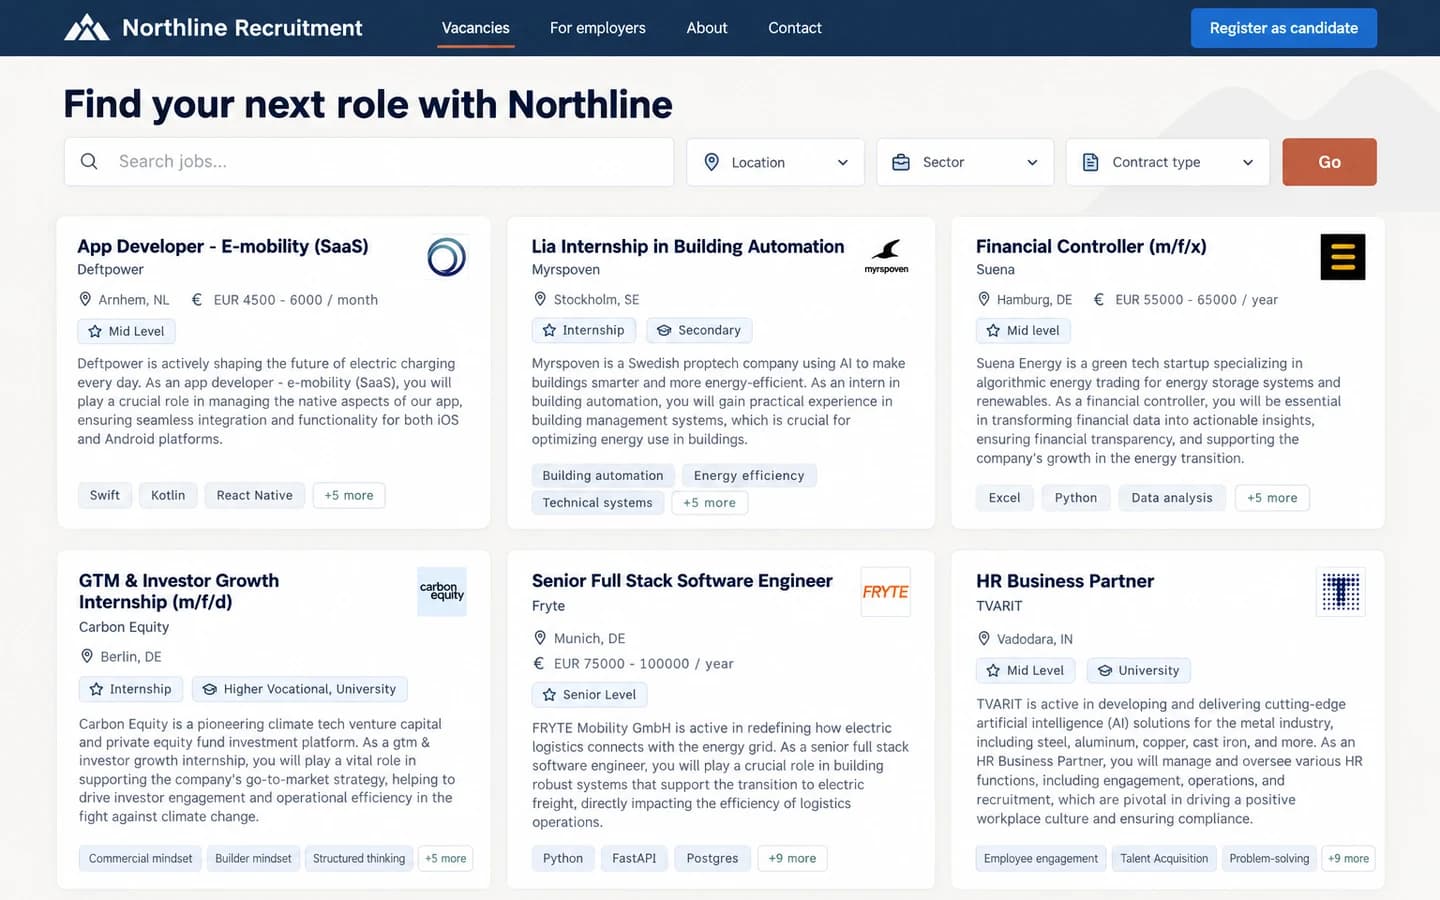
Task: Expand +9 more tags on HR Business Partner card
Action: 1349,858
